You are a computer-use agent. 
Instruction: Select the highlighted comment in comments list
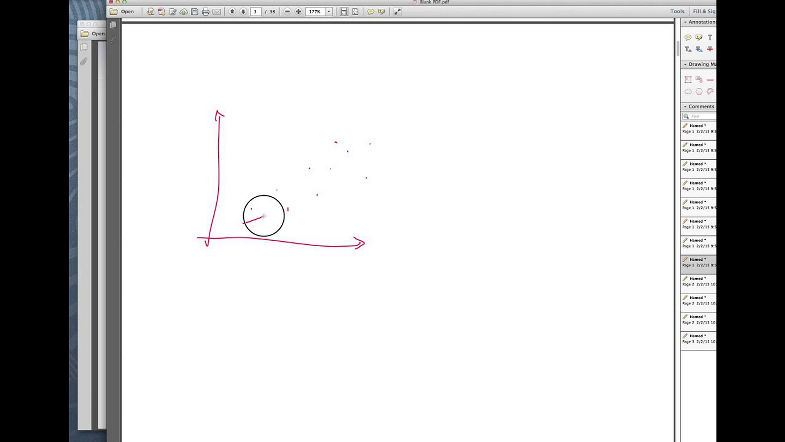tap(699, 264)
